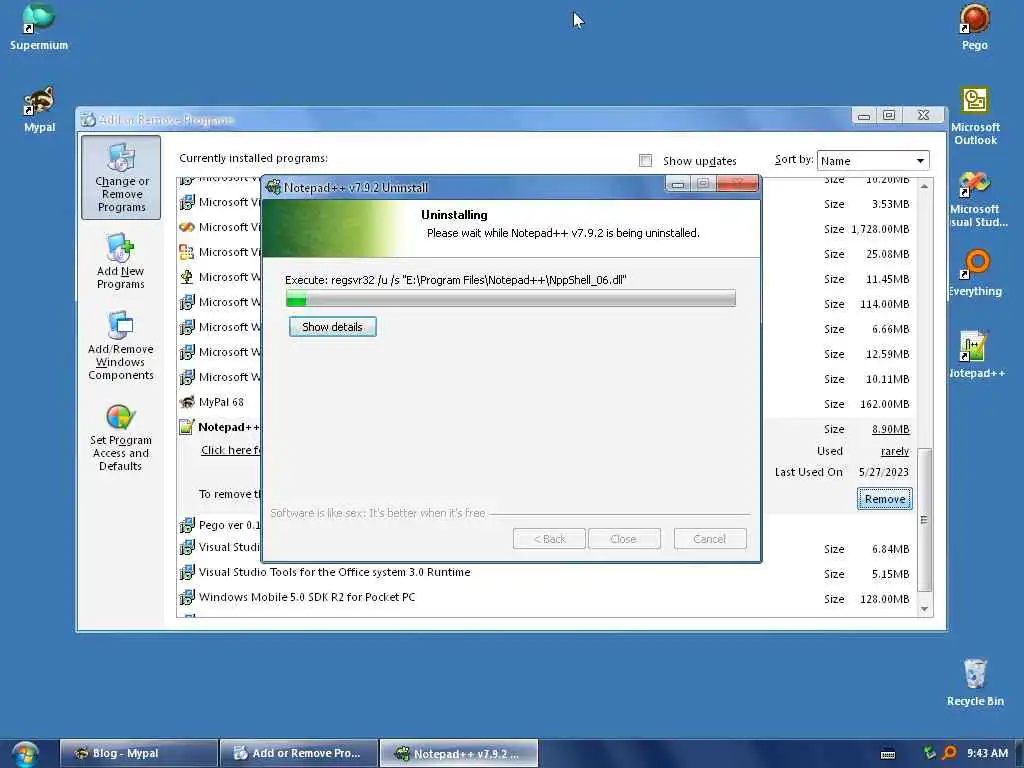Minimize the Notepad++ Uninstall dialog
The image size is (1024, 768).
[x=678, y=185]
